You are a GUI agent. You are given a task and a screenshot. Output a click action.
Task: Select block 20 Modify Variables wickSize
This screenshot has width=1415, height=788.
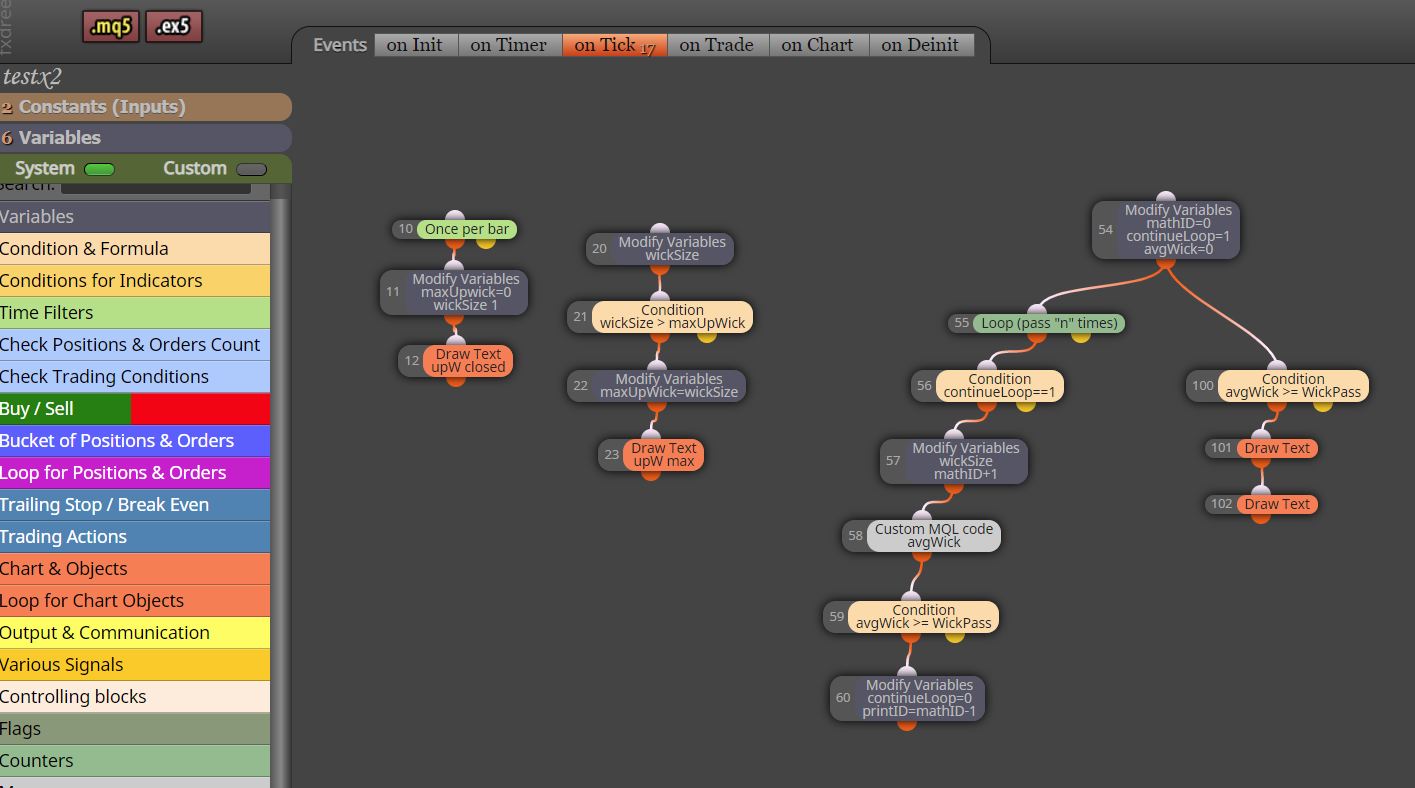point(660,249)
